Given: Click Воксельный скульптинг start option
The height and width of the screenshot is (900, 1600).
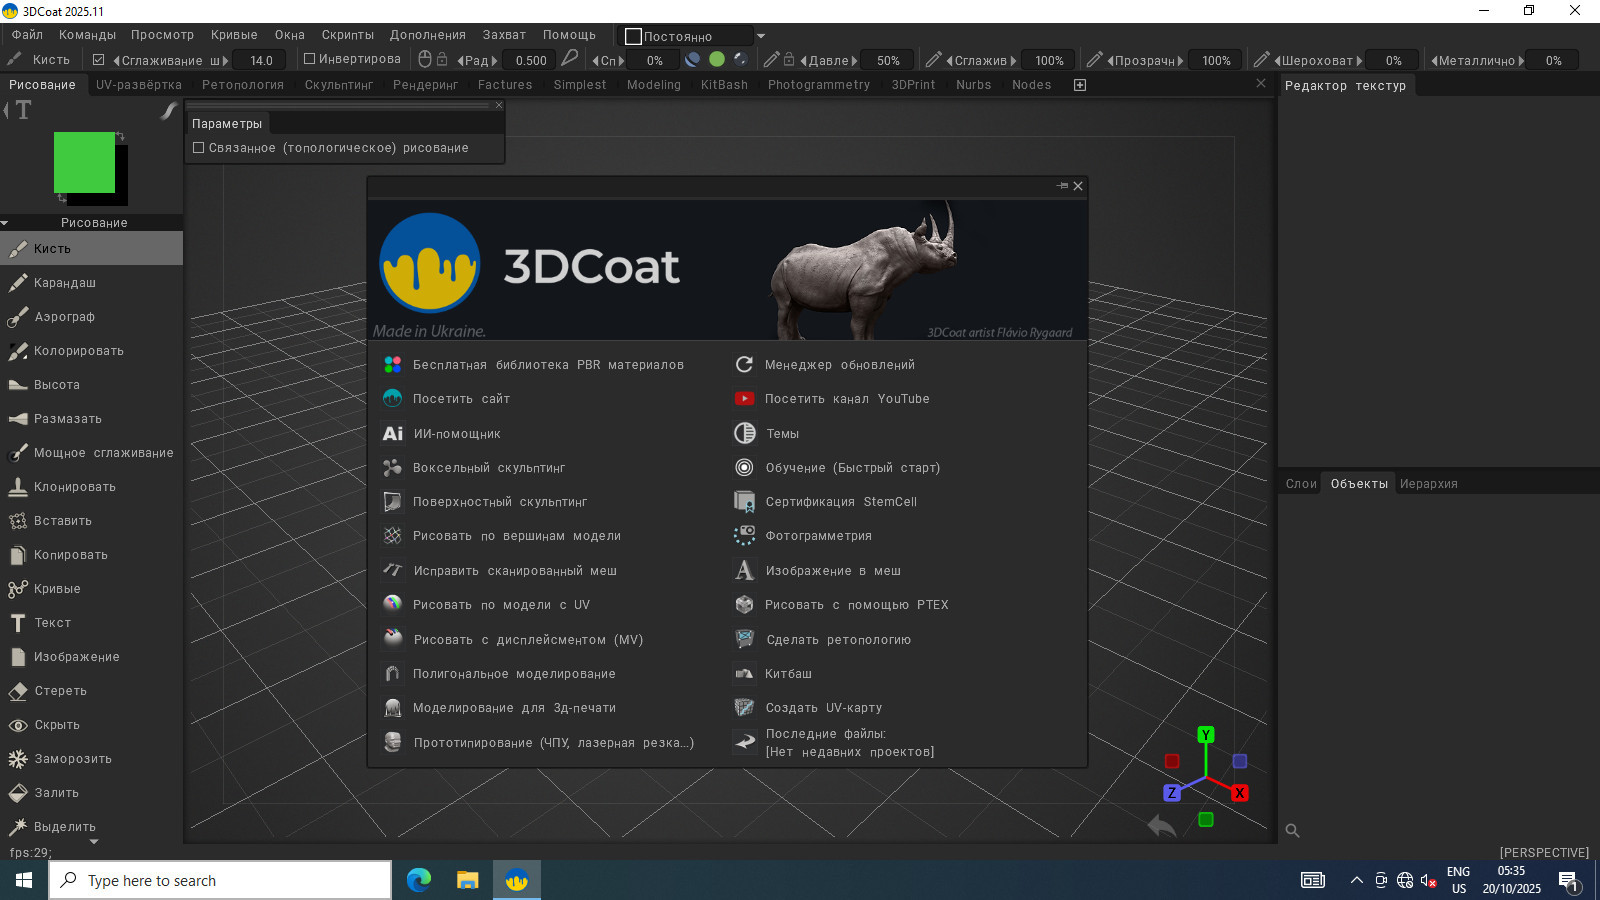Looking at the screenshot, I should 488,468.
